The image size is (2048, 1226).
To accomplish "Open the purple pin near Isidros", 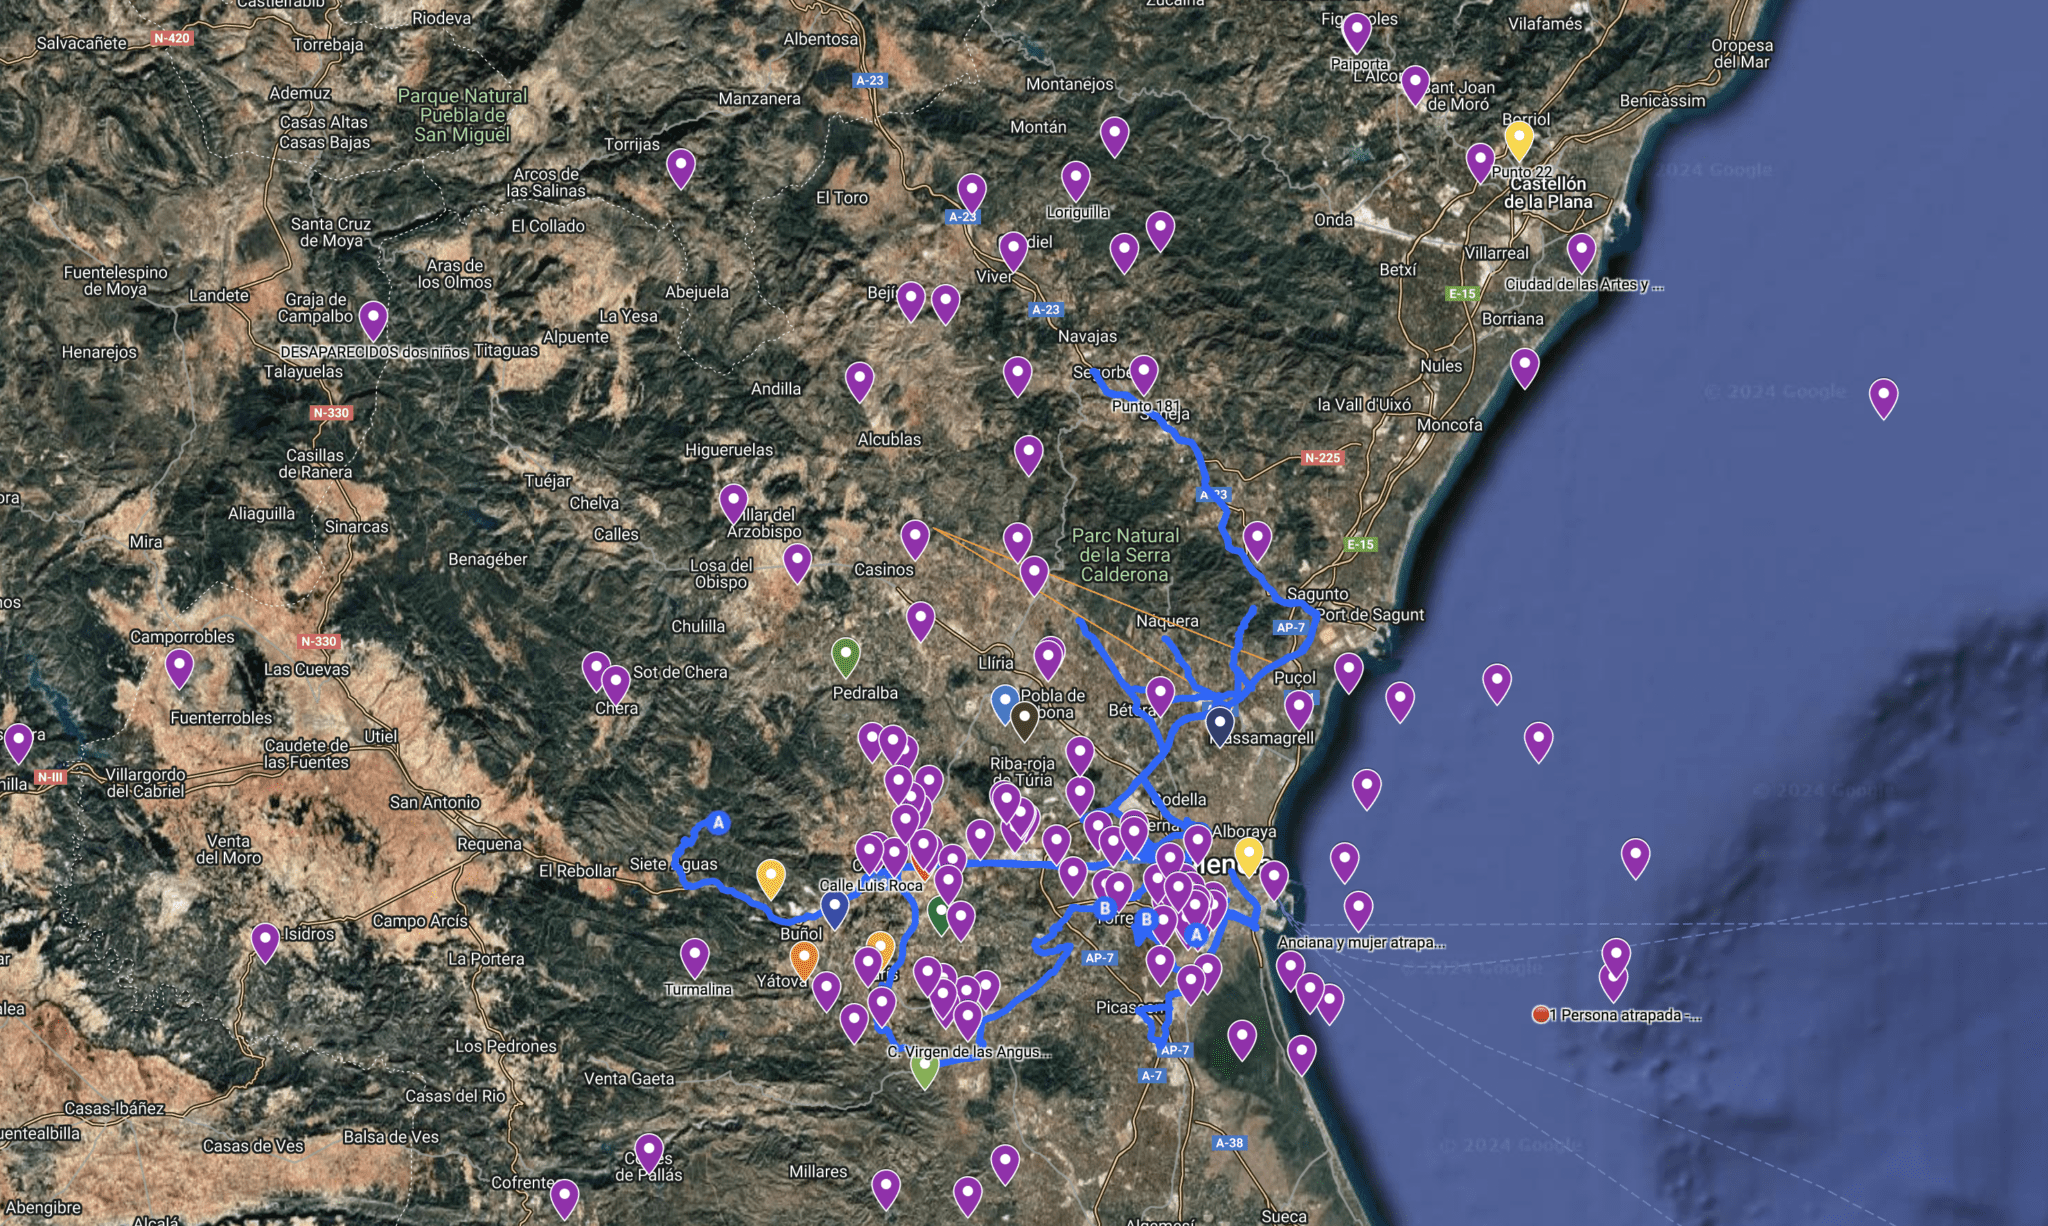I will tap(265, 942).
